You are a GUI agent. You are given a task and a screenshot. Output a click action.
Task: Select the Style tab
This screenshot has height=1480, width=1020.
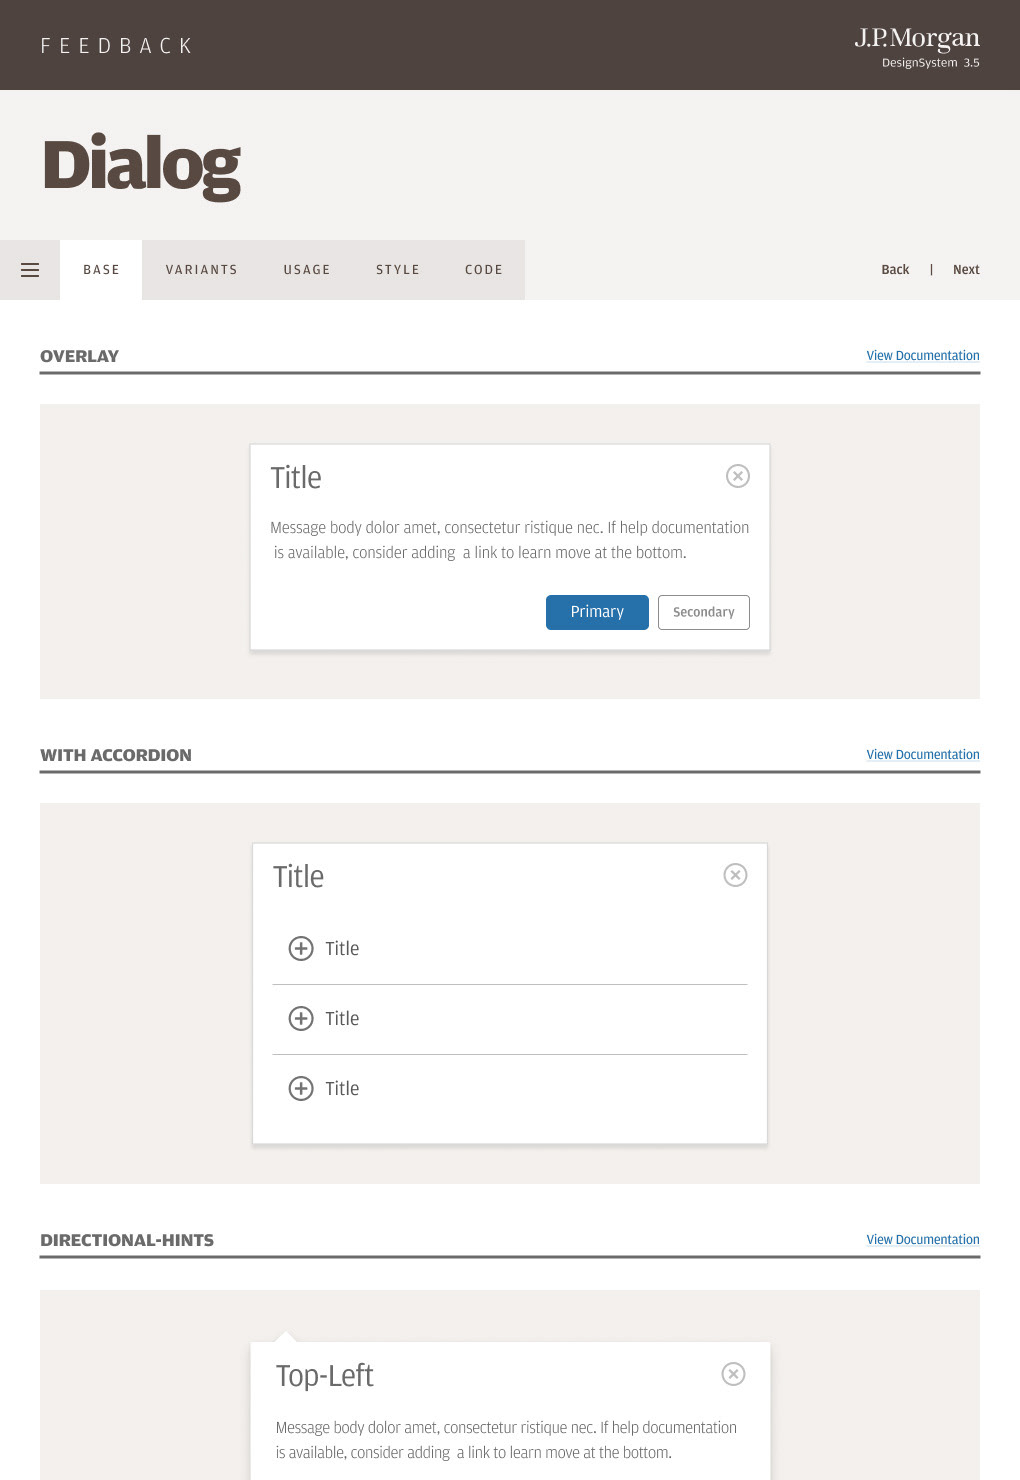point(398,270)
